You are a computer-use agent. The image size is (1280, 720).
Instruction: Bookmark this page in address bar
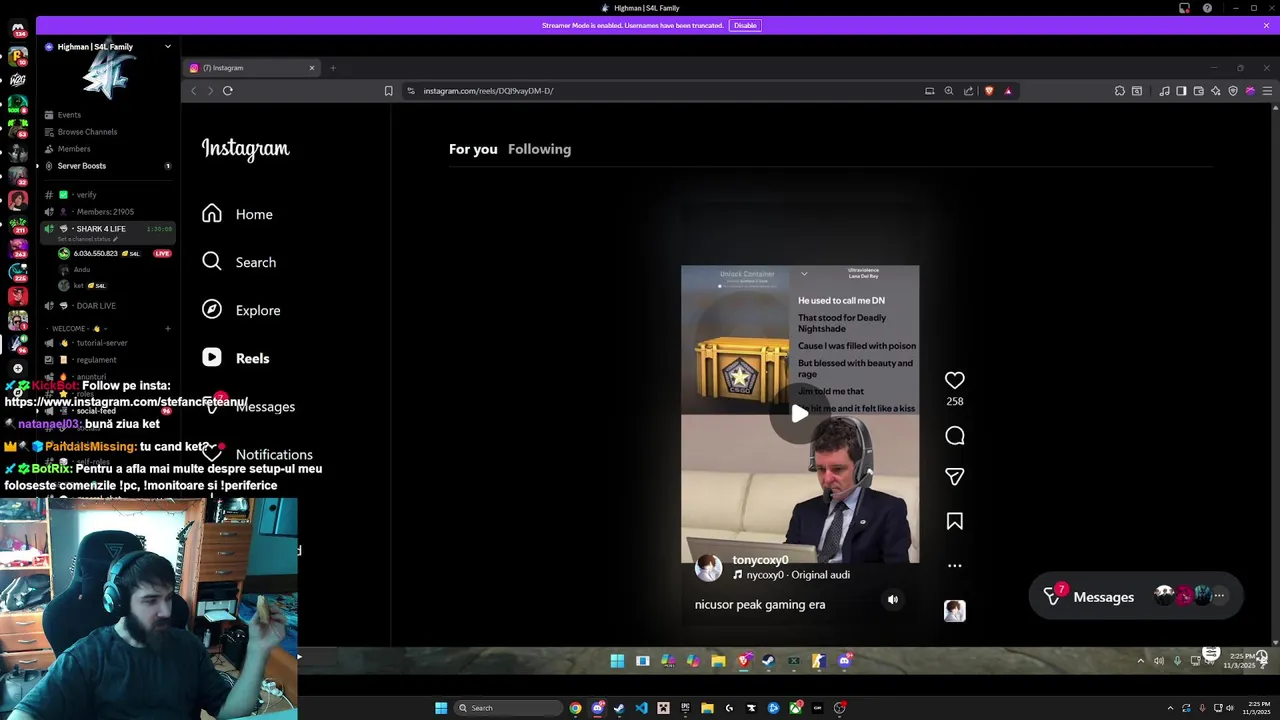click(x=389, y=91)
